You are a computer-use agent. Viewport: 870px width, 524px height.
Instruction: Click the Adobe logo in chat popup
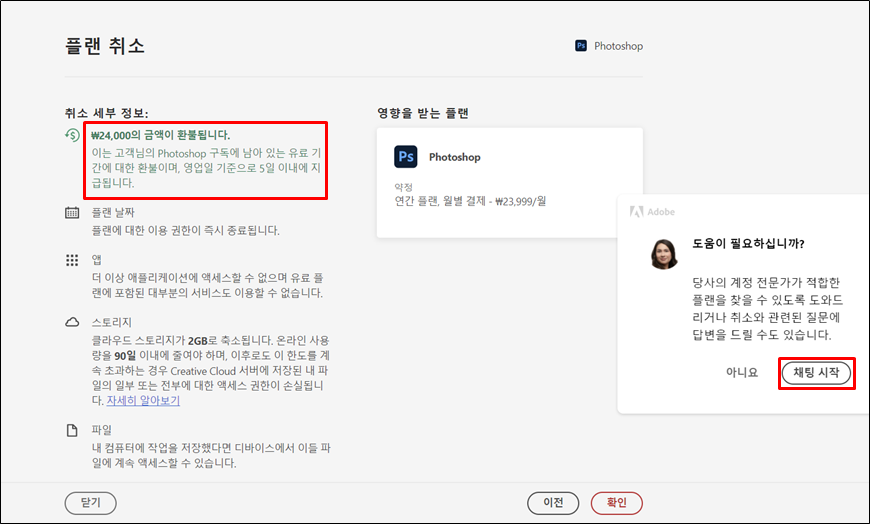tap(652, 211)
